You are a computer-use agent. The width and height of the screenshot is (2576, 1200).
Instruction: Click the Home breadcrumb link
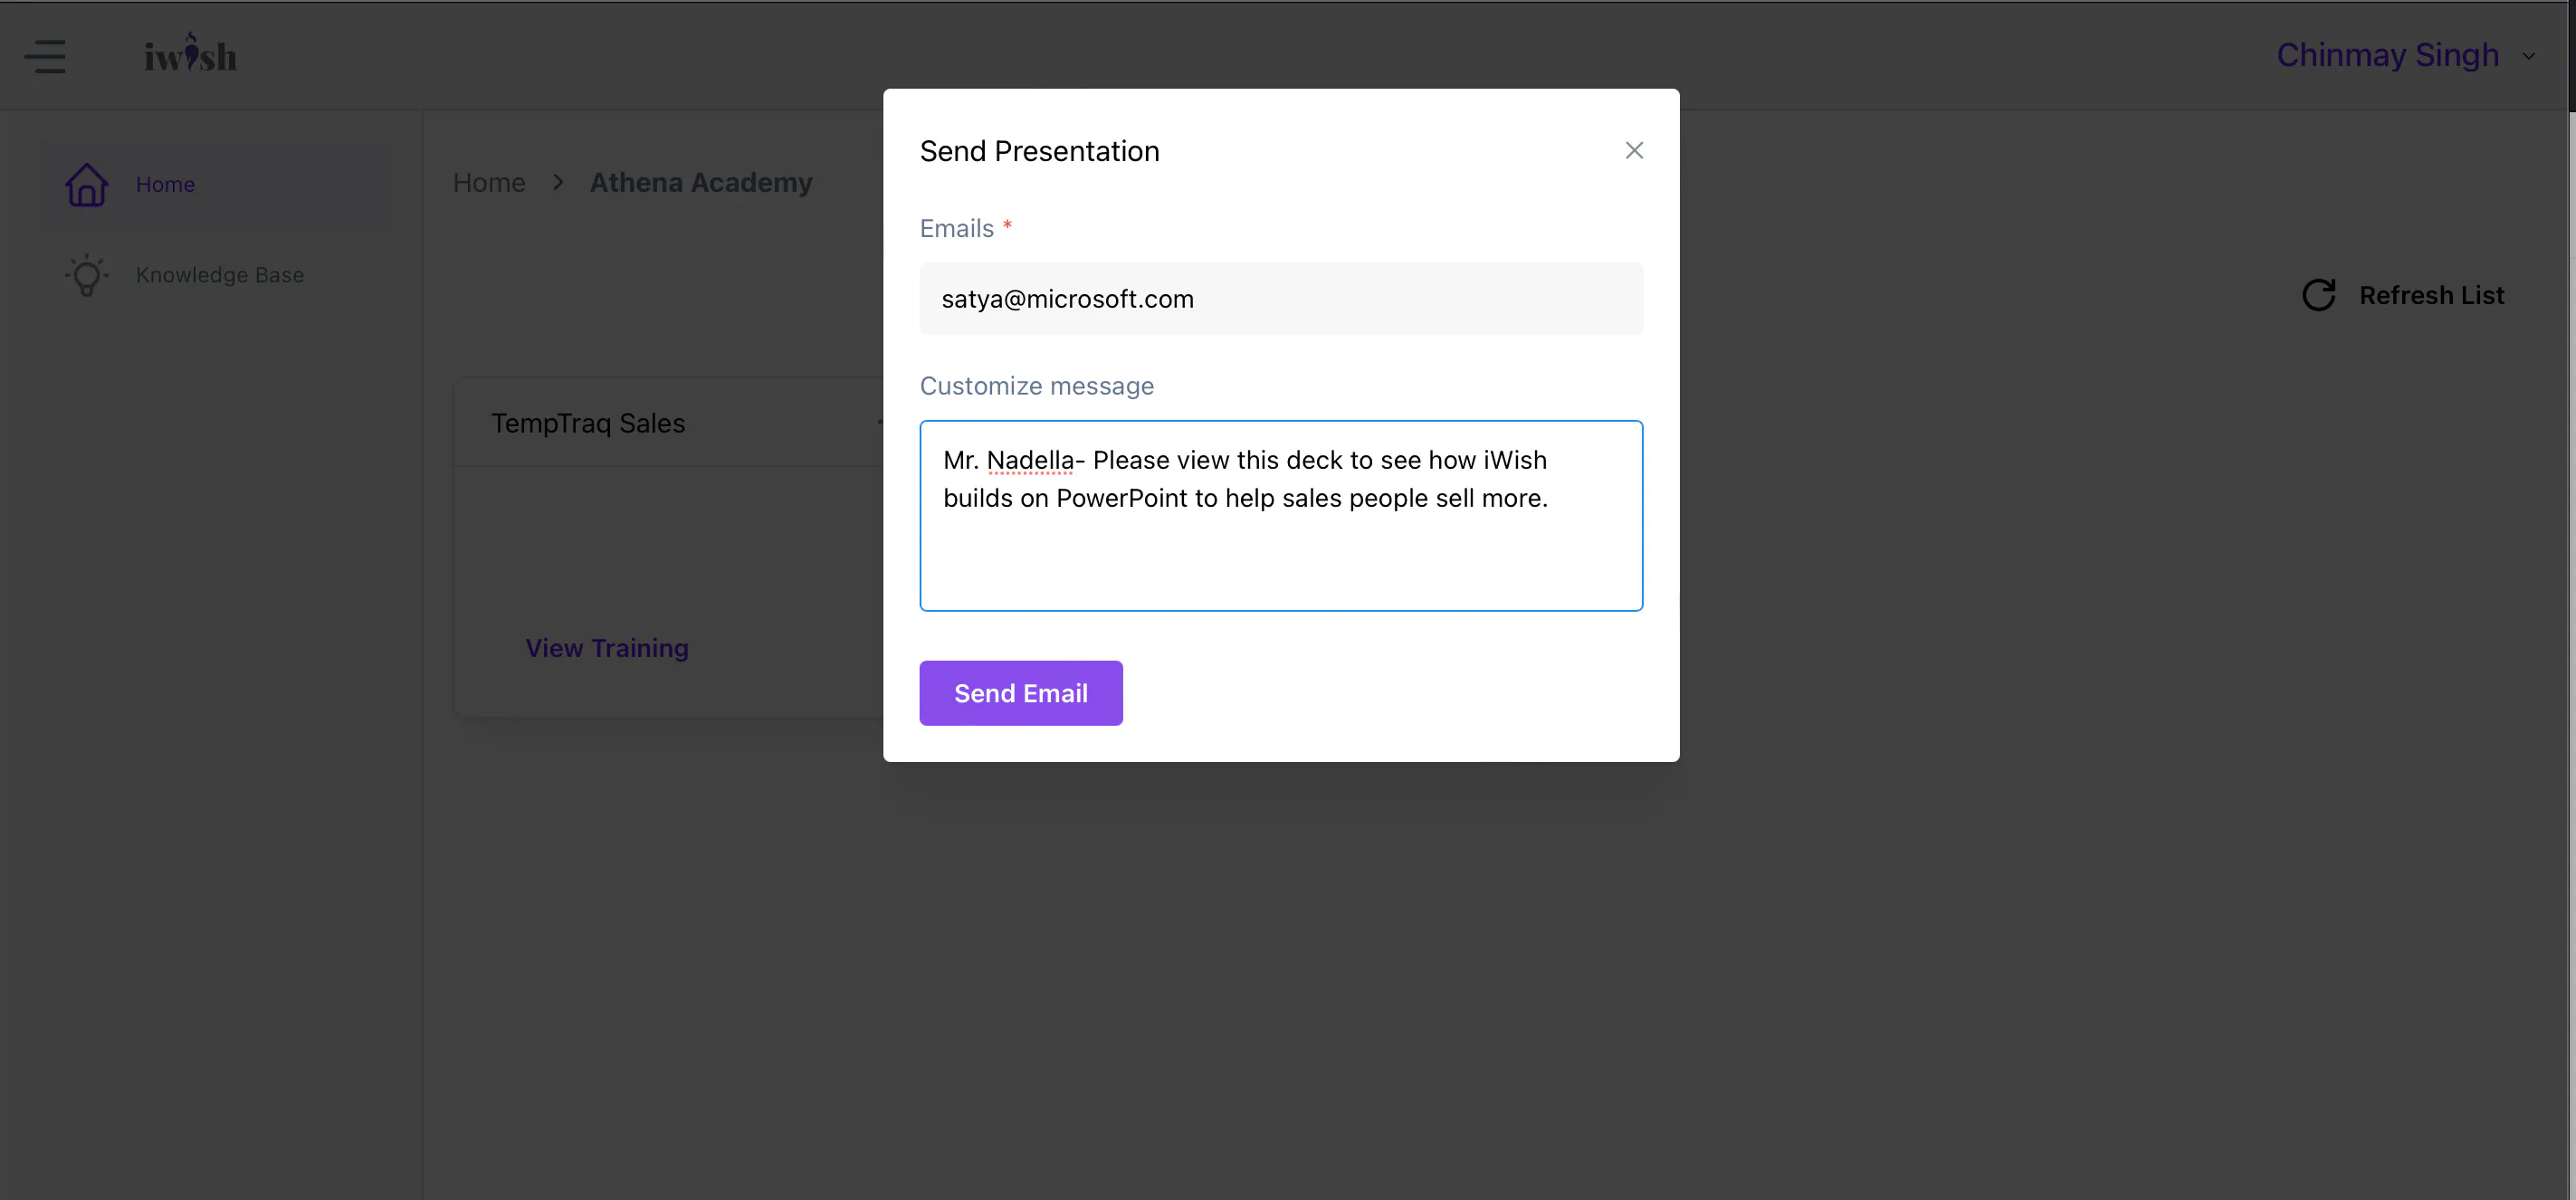point(489,183)
